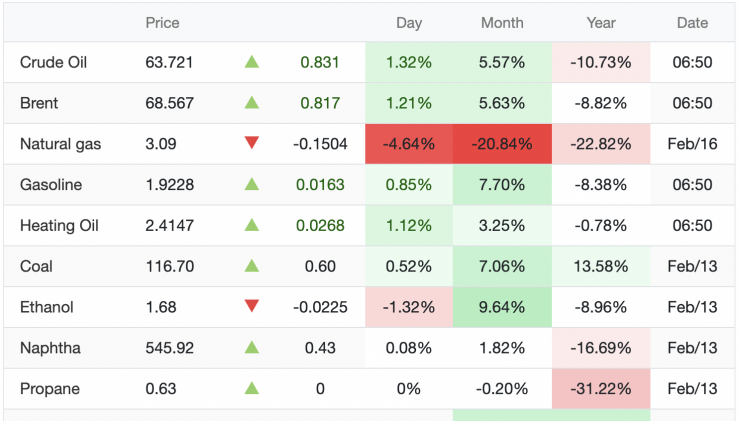
Task: Click the red down arrow for Ethanol
Action: tap(252, 307)
